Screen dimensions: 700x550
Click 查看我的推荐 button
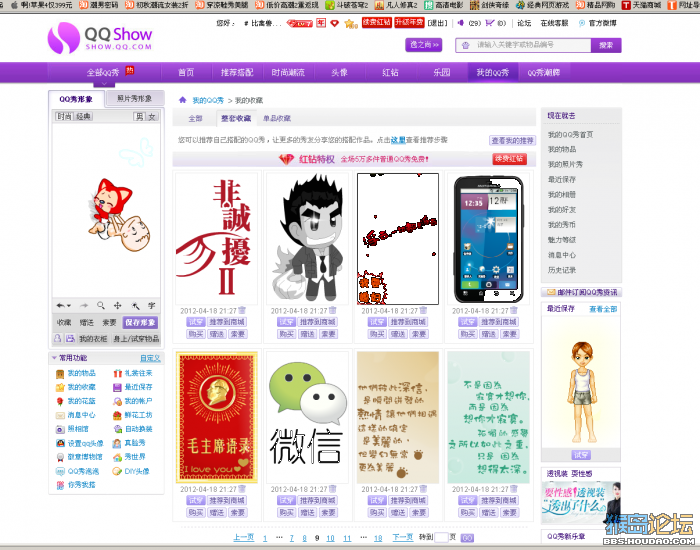pos(512,141)
